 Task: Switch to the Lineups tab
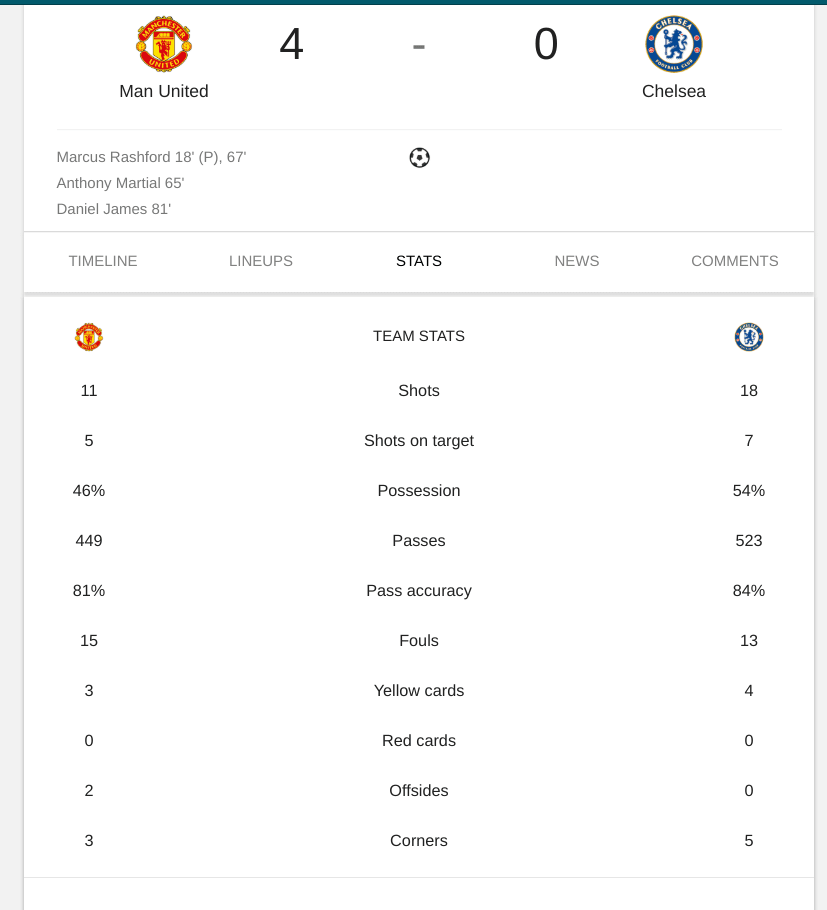[261, 261]
